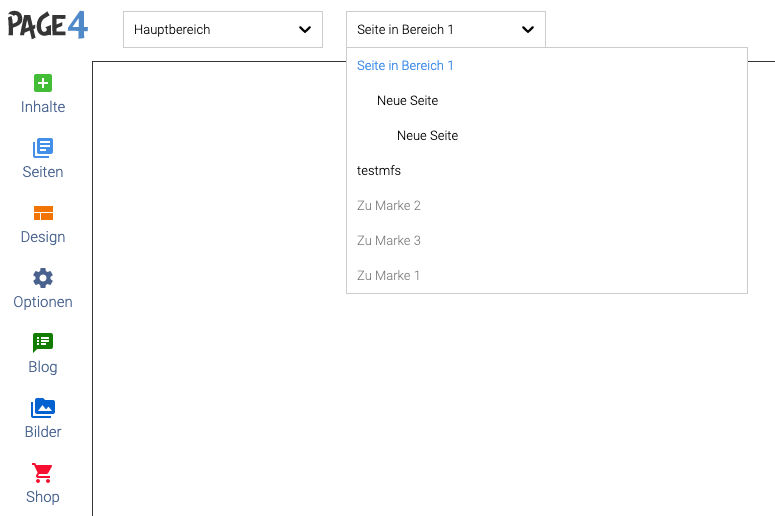
Task: Click the Seite in Bereich 1 chevron arrow
Action: click(528, 30)
